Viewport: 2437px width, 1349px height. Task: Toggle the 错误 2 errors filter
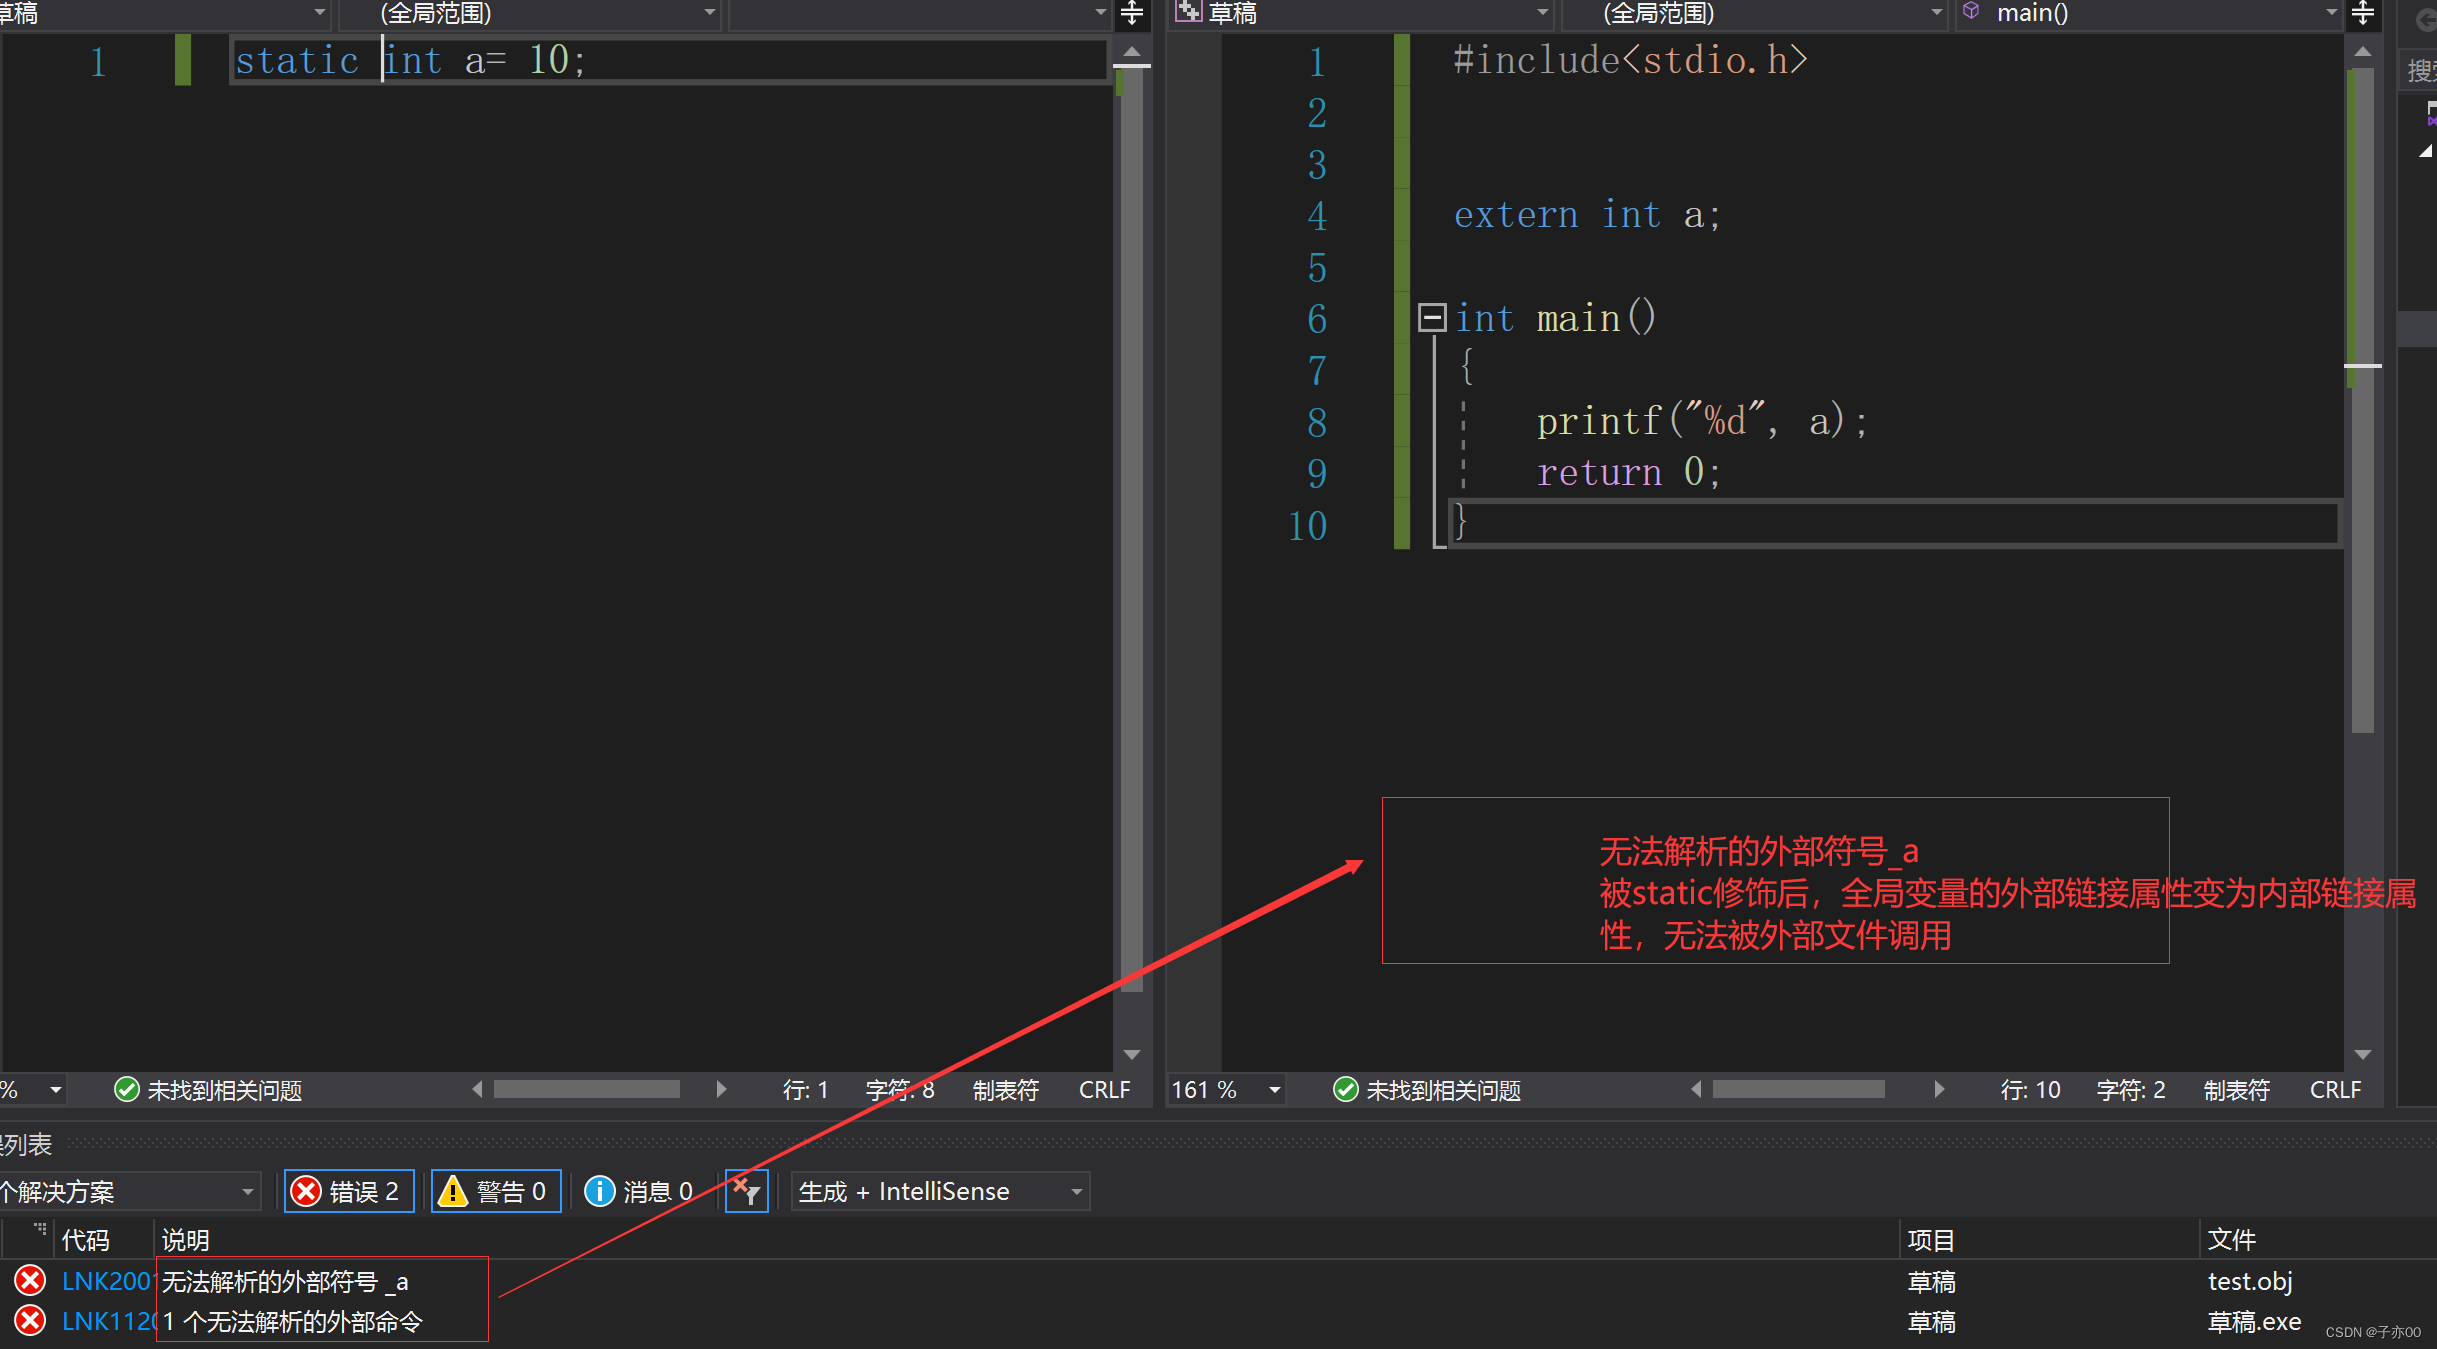point(349,1191)
